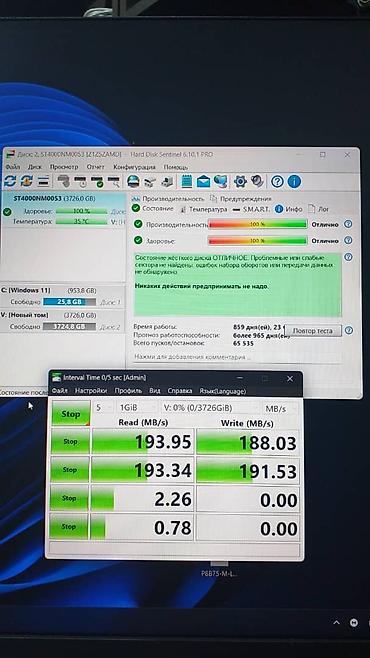Click the disk-with-clock self-test toolbar icon
This screenshot has height=658, width=370.
pos(80,181)
